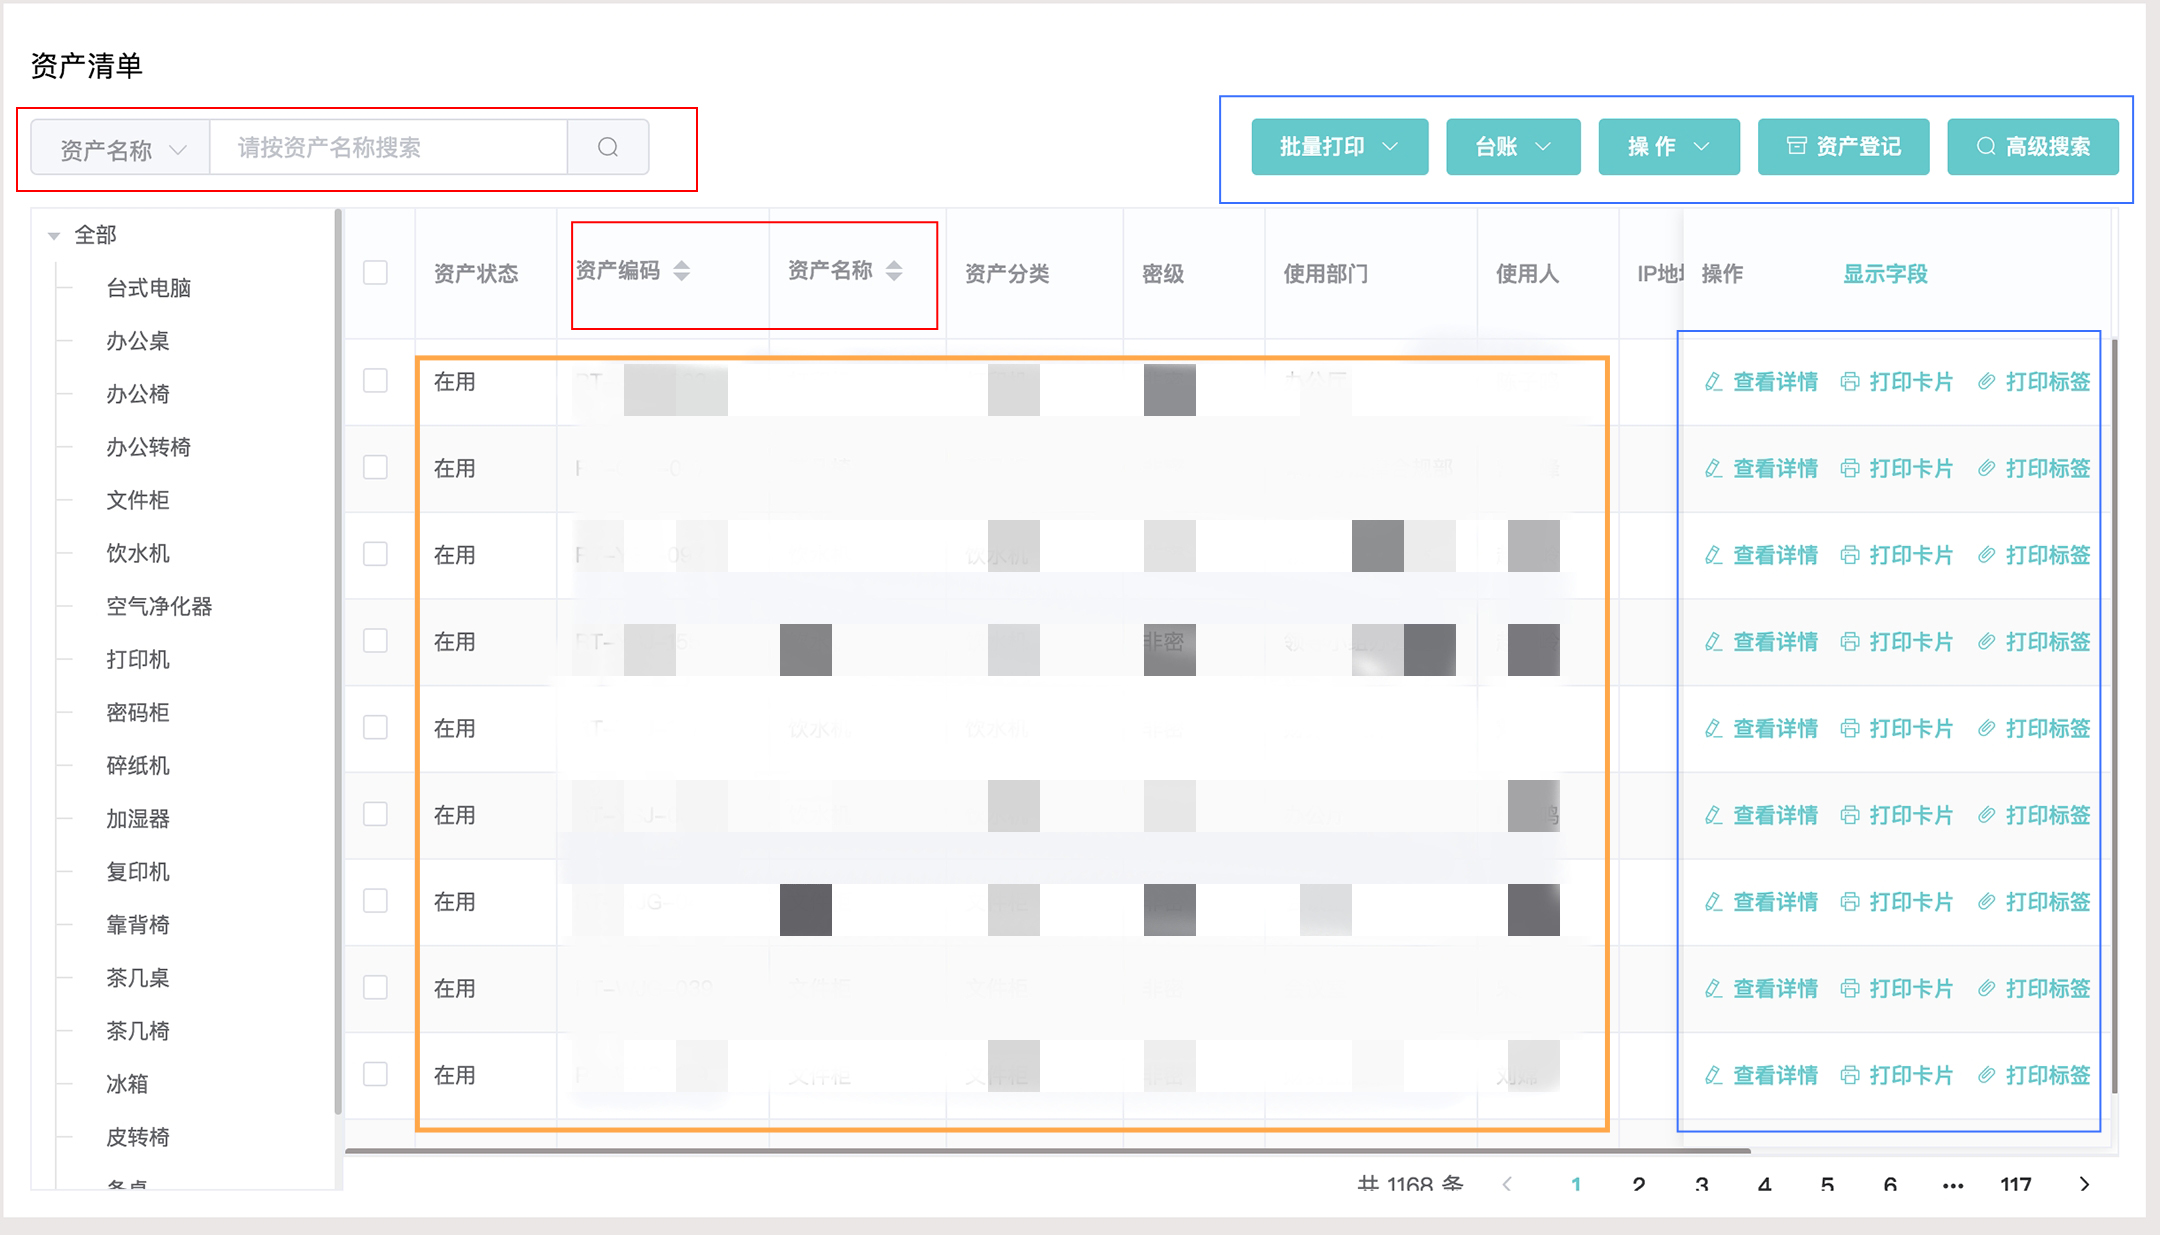2160x1235 pixels.
Task: Click tag icon of 打印标签 in first row
Action: 1987,381
